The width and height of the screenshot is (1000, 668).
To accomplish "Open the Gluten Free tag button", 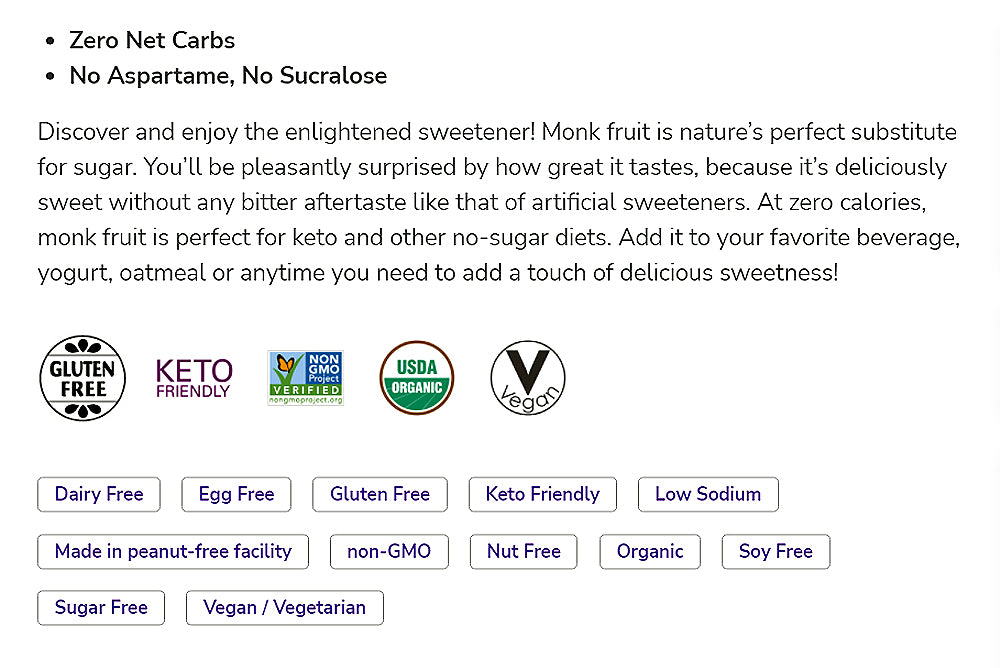I will coord(380,494).
